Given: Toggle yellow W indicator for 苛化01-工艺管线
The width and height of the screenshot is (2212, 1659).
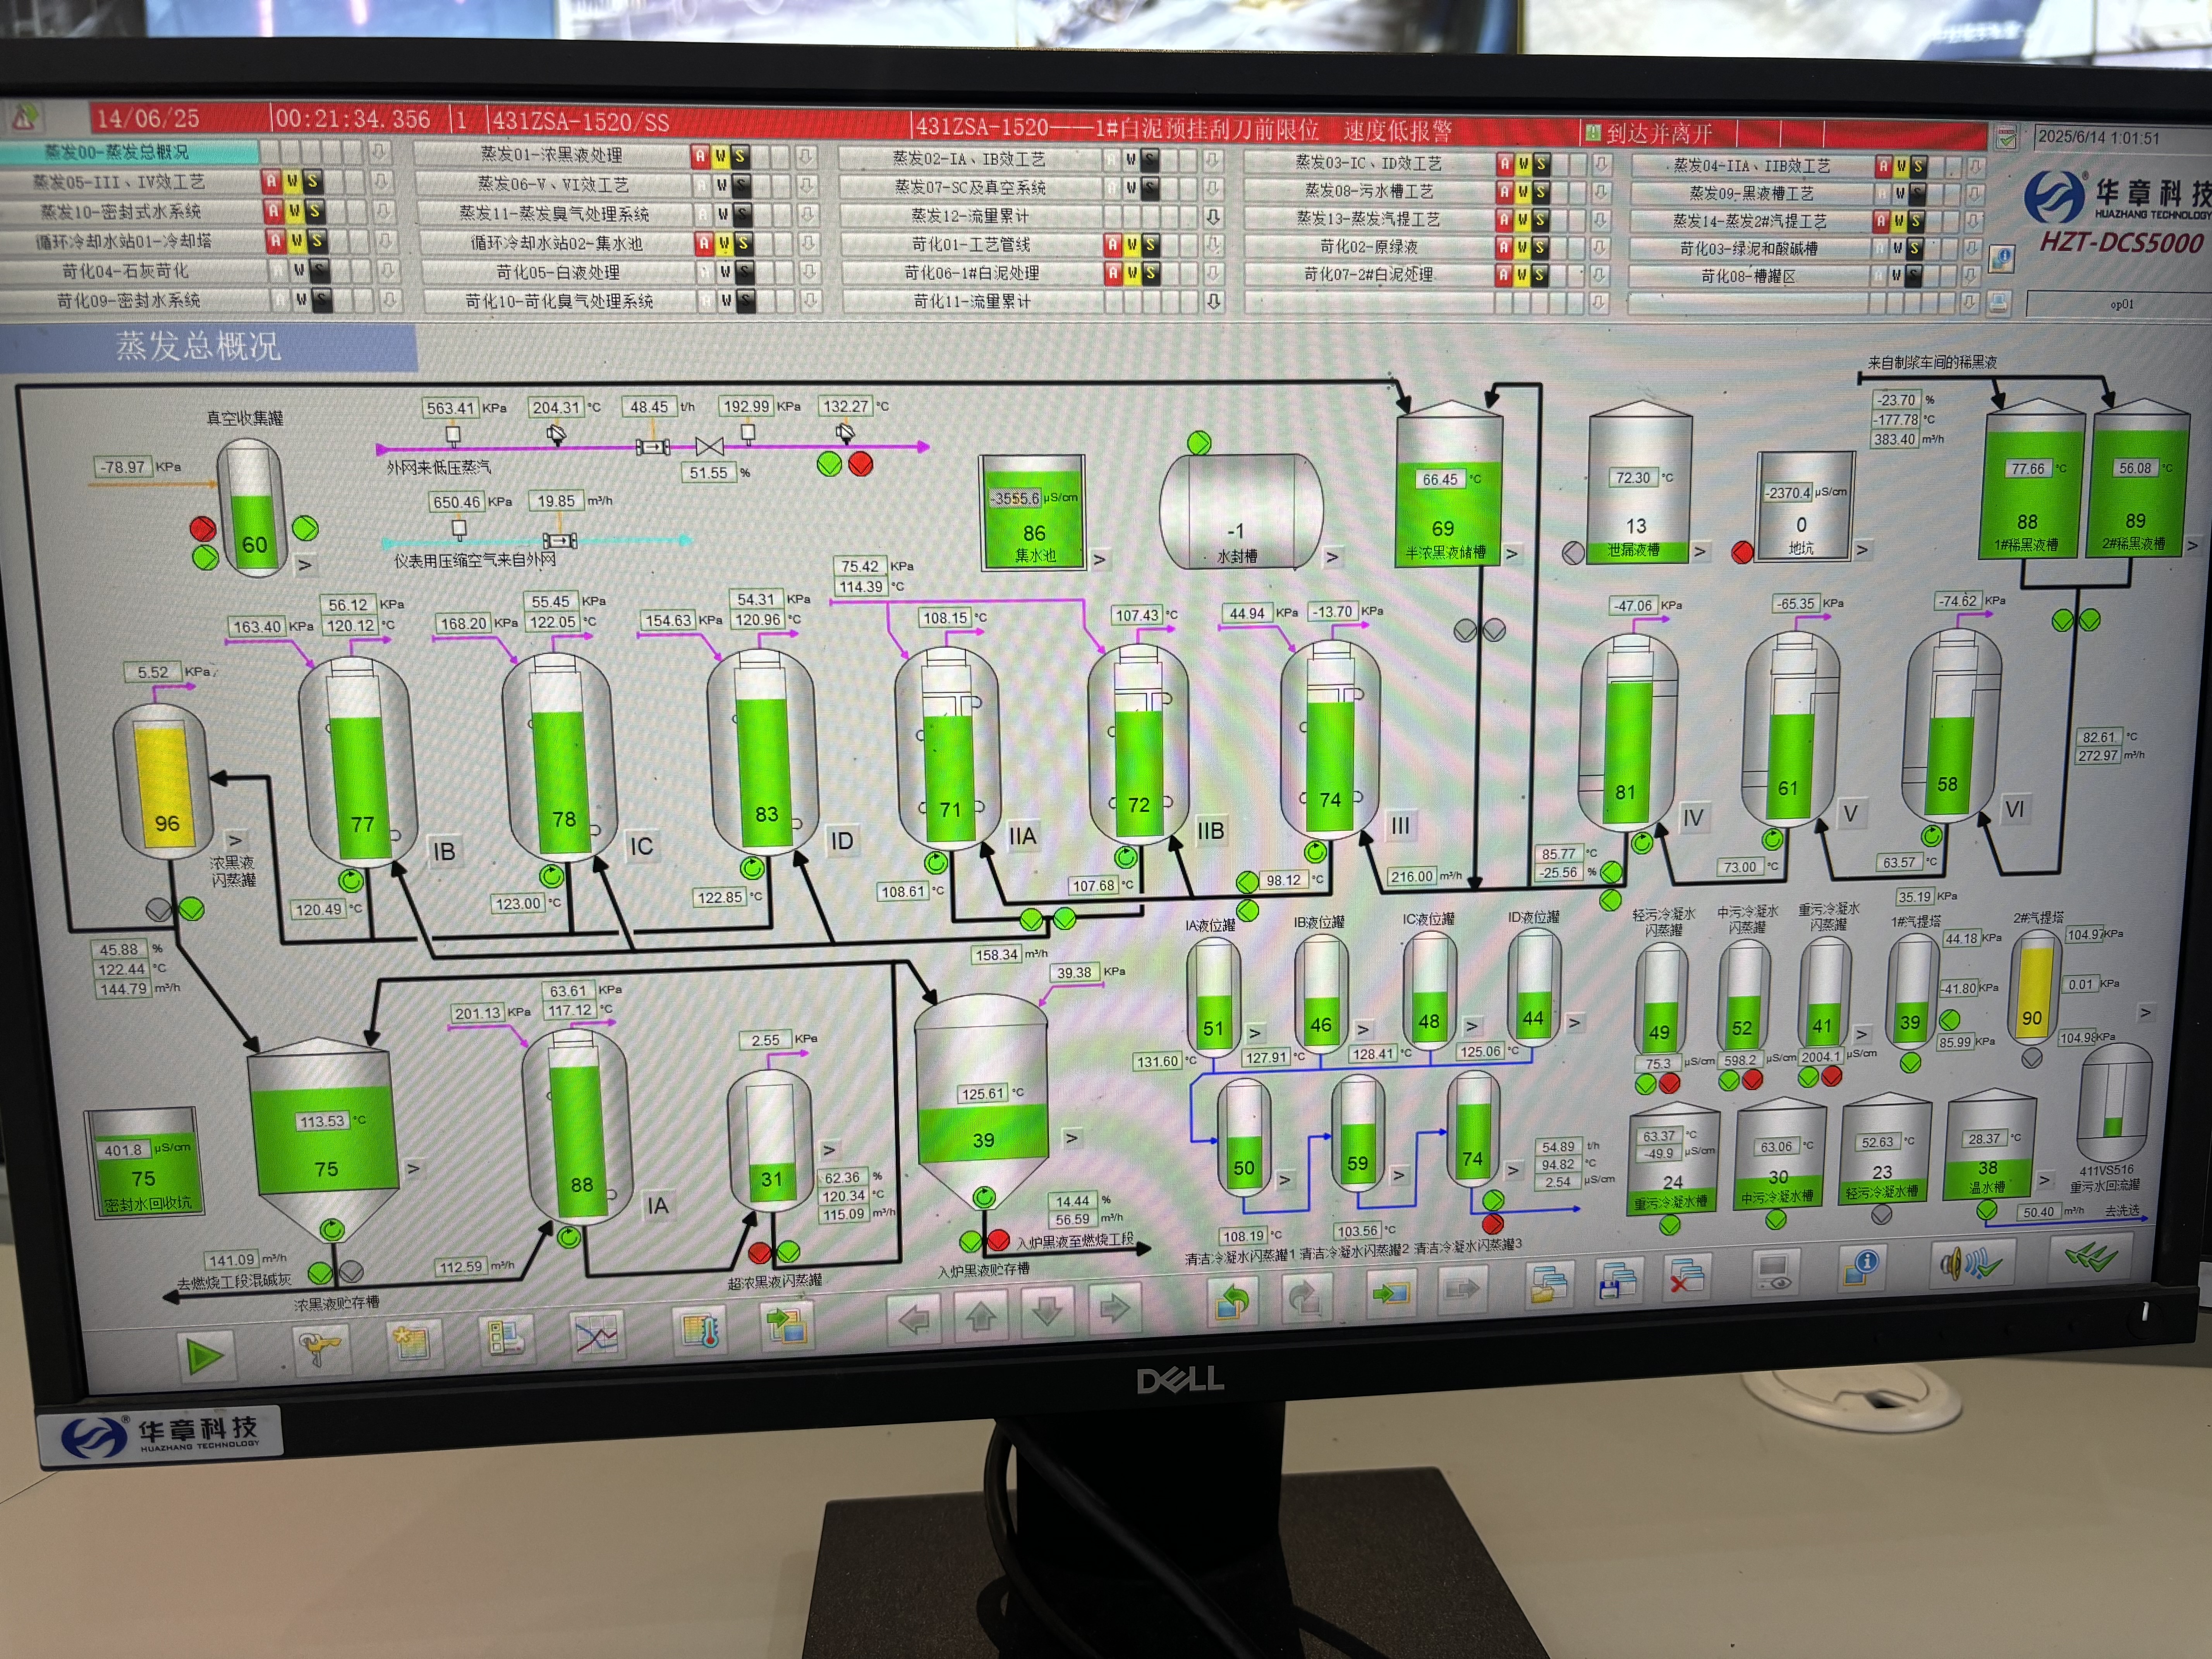Looking at the screenshot, I should tap(1131, 245).
